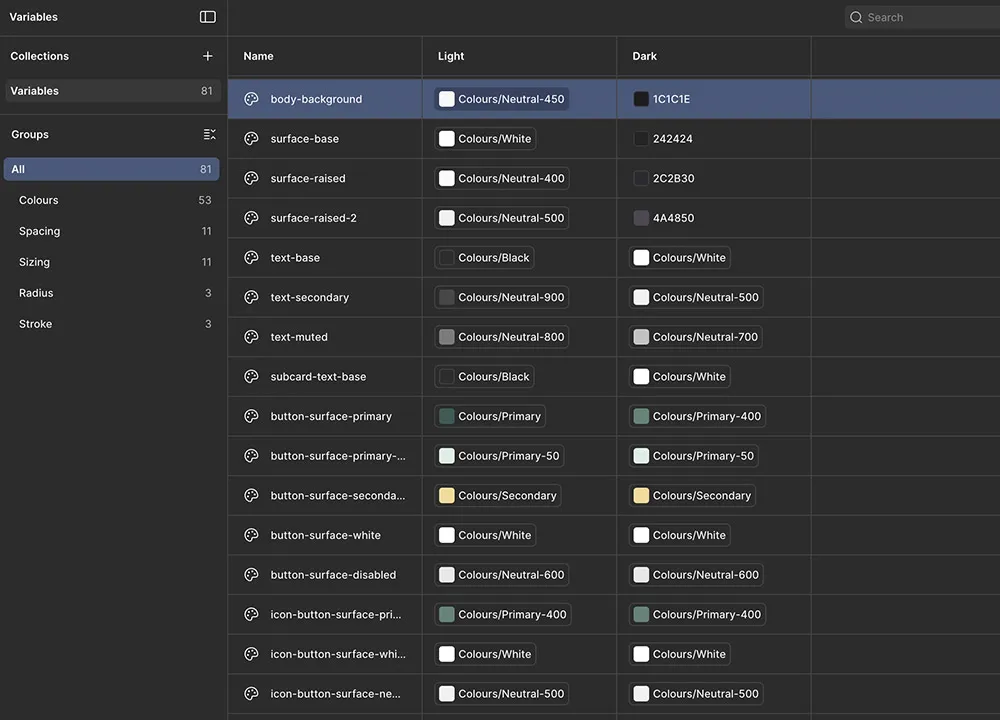The height and width of the screenshot is (720, 1000).
Task: Select the button-surface-white variable name
Action: tap(325, 535)
